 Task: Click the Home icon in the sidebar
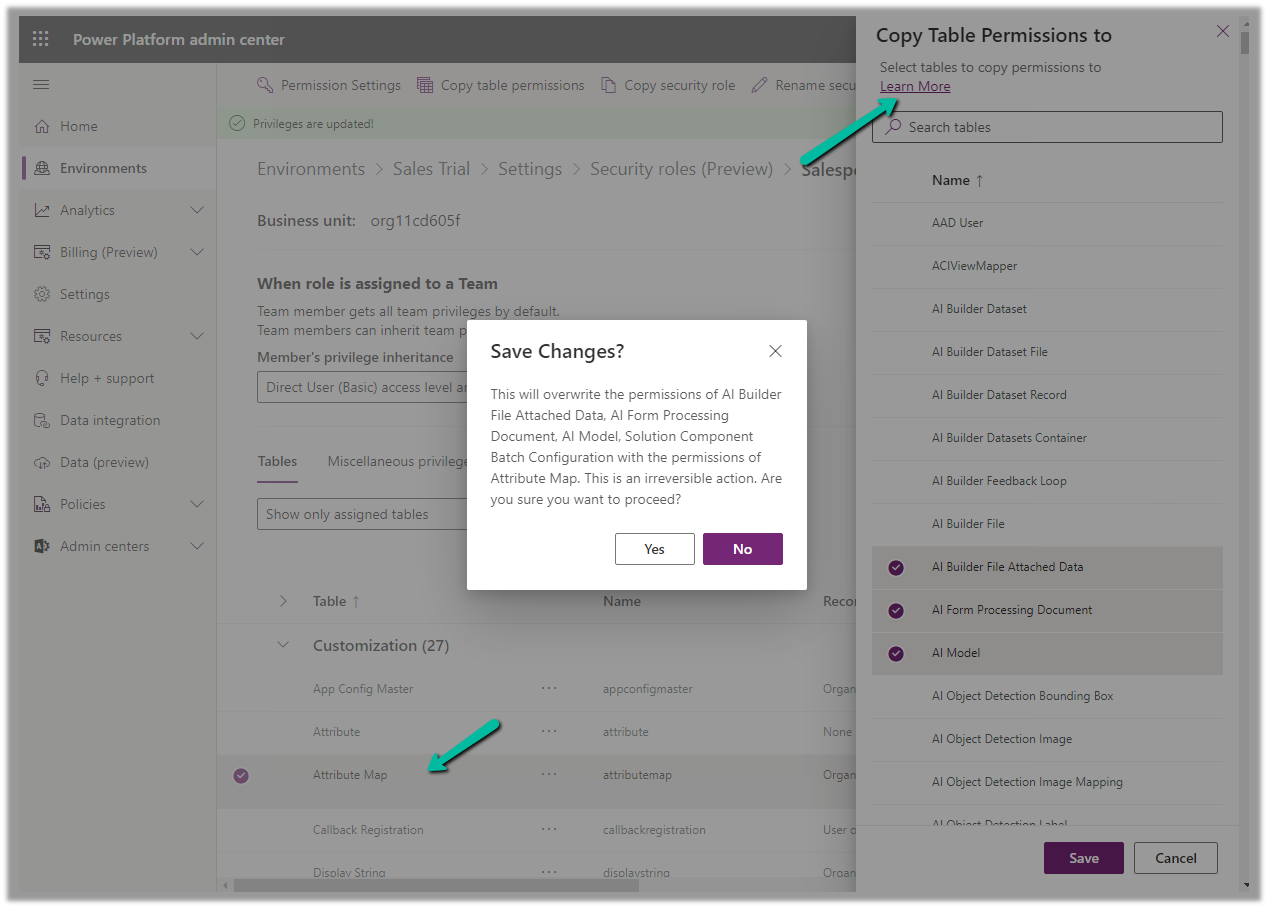[42, 126]
